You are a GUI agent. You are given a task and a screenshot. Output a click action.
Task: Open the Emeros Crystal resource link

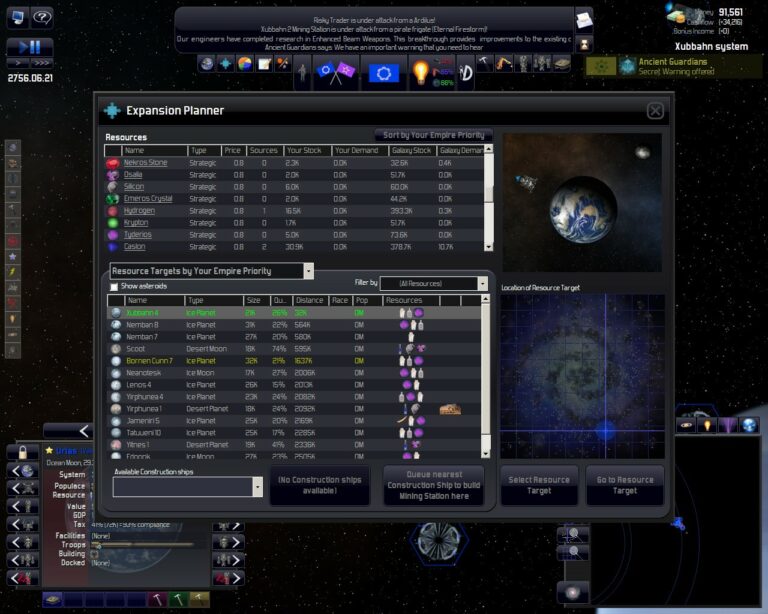148,198
